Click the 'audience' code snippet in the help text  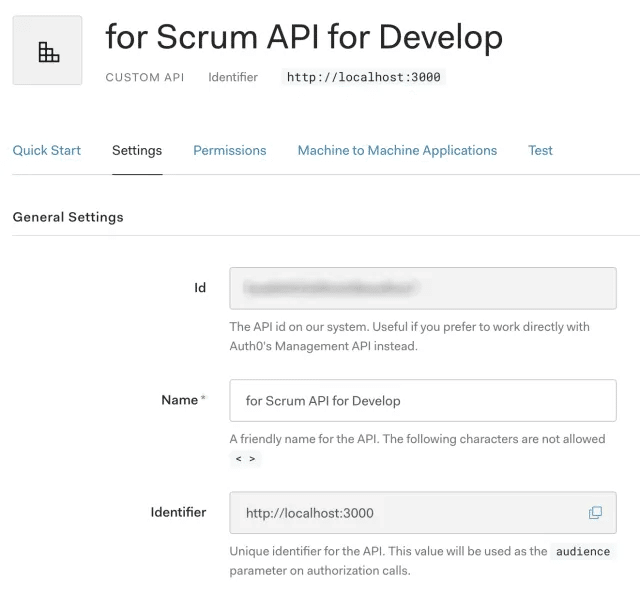coord(582,551)
